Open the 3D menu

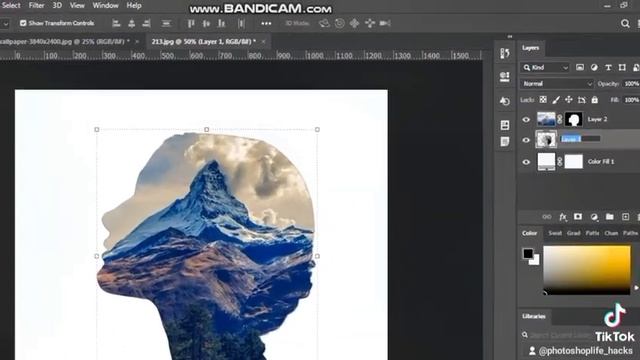(x=57, y=5)
